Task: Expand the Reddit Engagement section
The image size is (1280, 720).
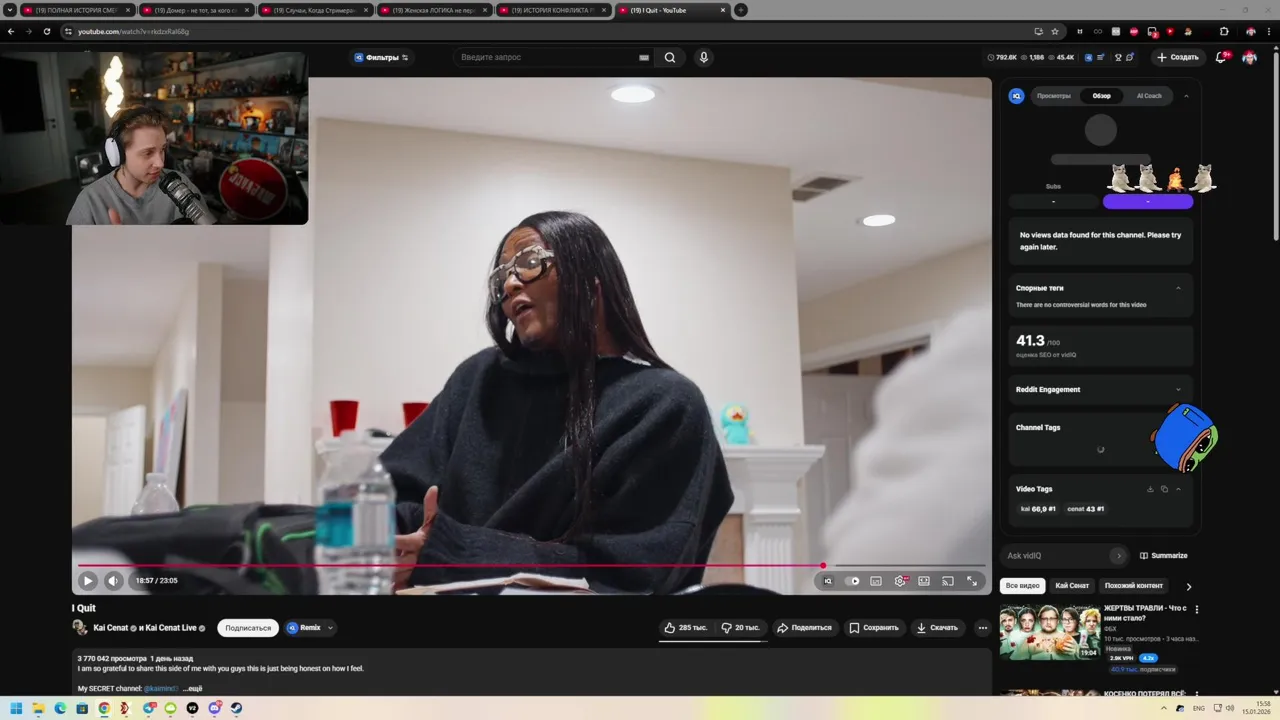Action: pyautogui.click(x=1178, y=390)
